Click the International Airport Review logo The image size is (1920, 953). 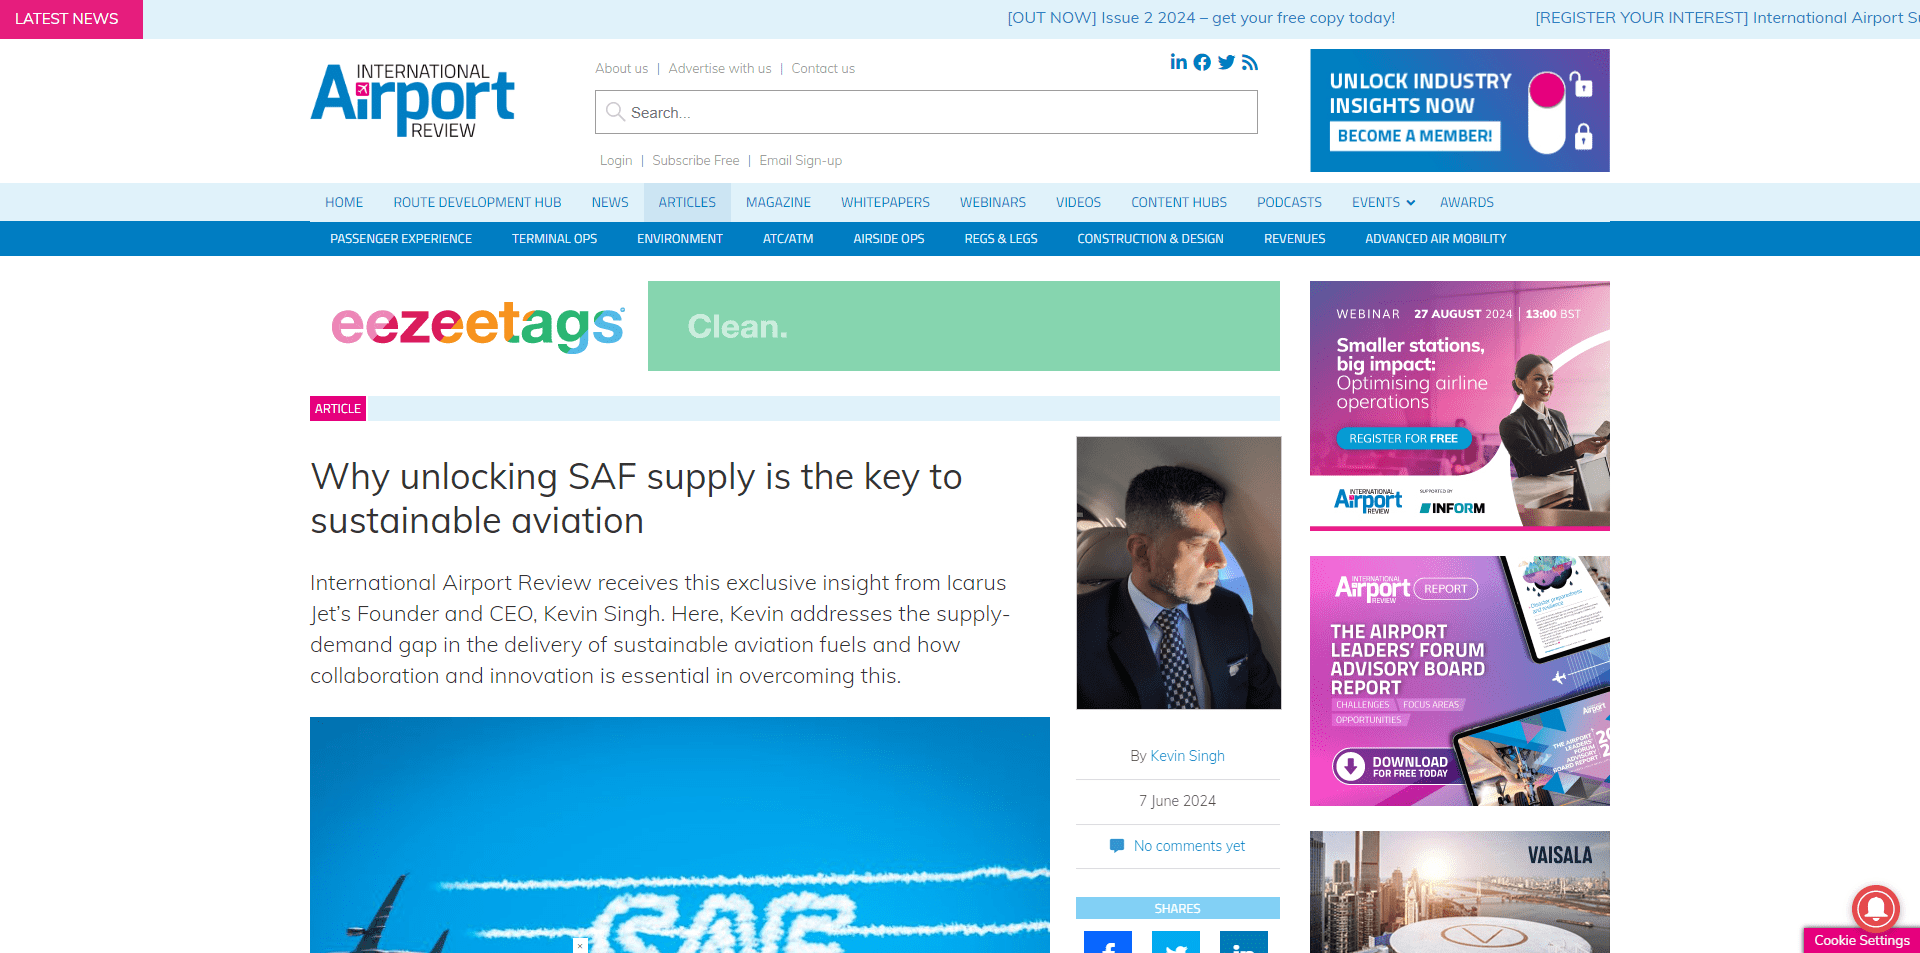point(412,101)
